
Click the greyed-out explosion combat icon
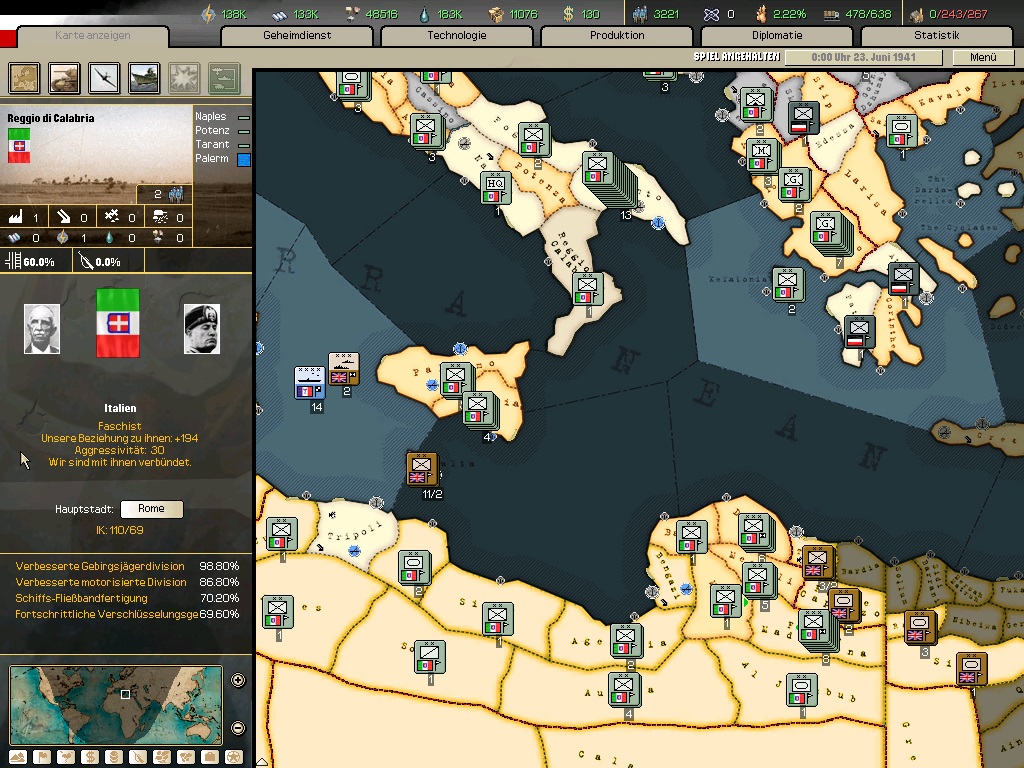click(184, 78)
